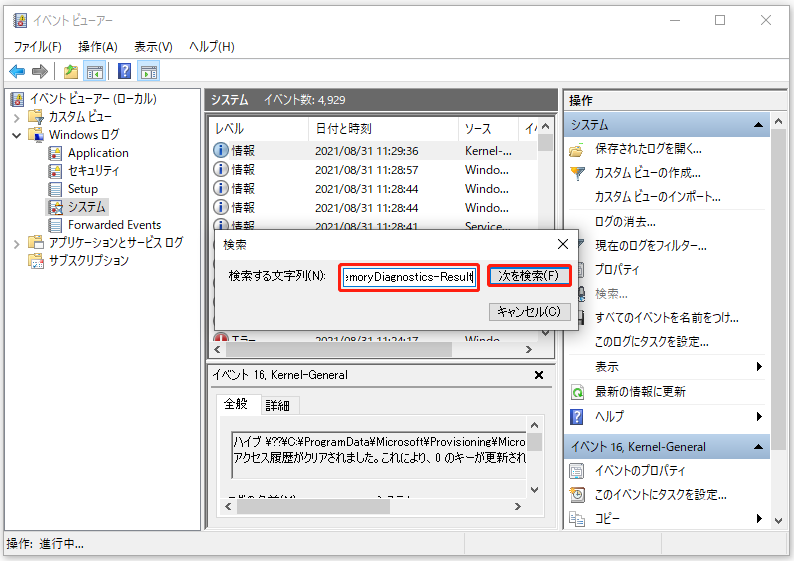Click すべてのイベントを名前をつけ action

(666, 318)
